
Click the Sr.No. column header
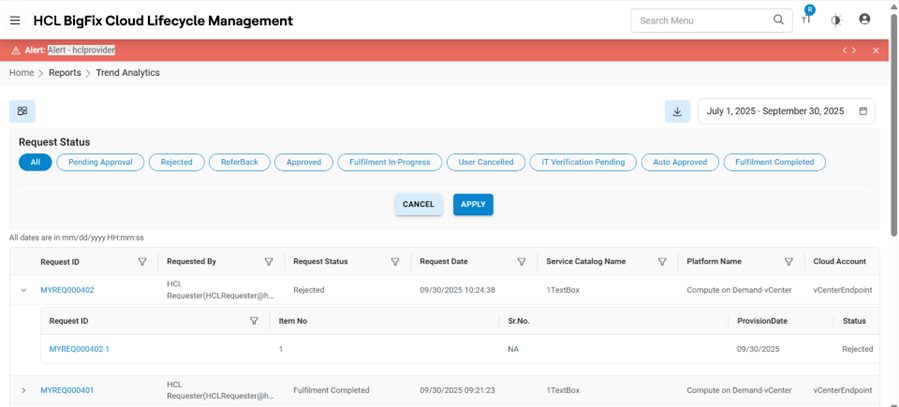click(519, 321)
